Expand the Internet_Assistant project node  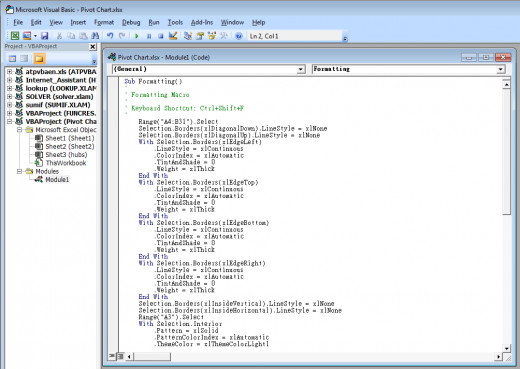point(10,80)
